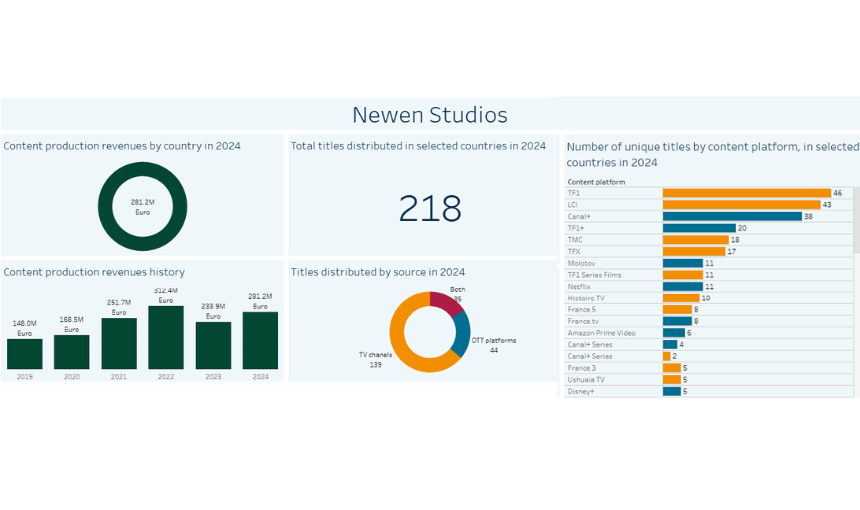Screen dimensions: 860x510
Task: Click the 2024 revenue history bar
Action: click(260, 341)
